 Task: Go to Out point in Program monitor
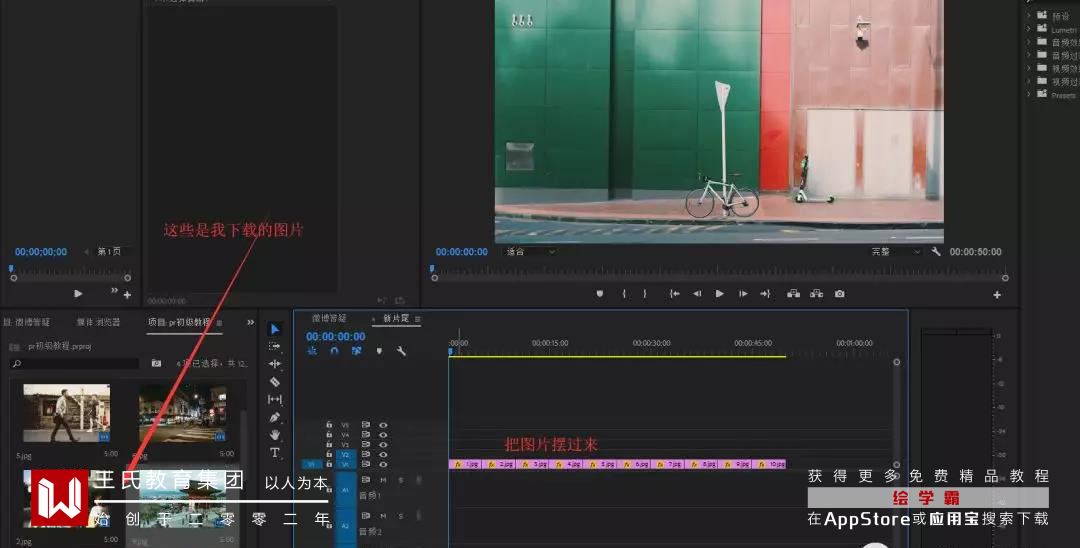[x=765, y=294]
